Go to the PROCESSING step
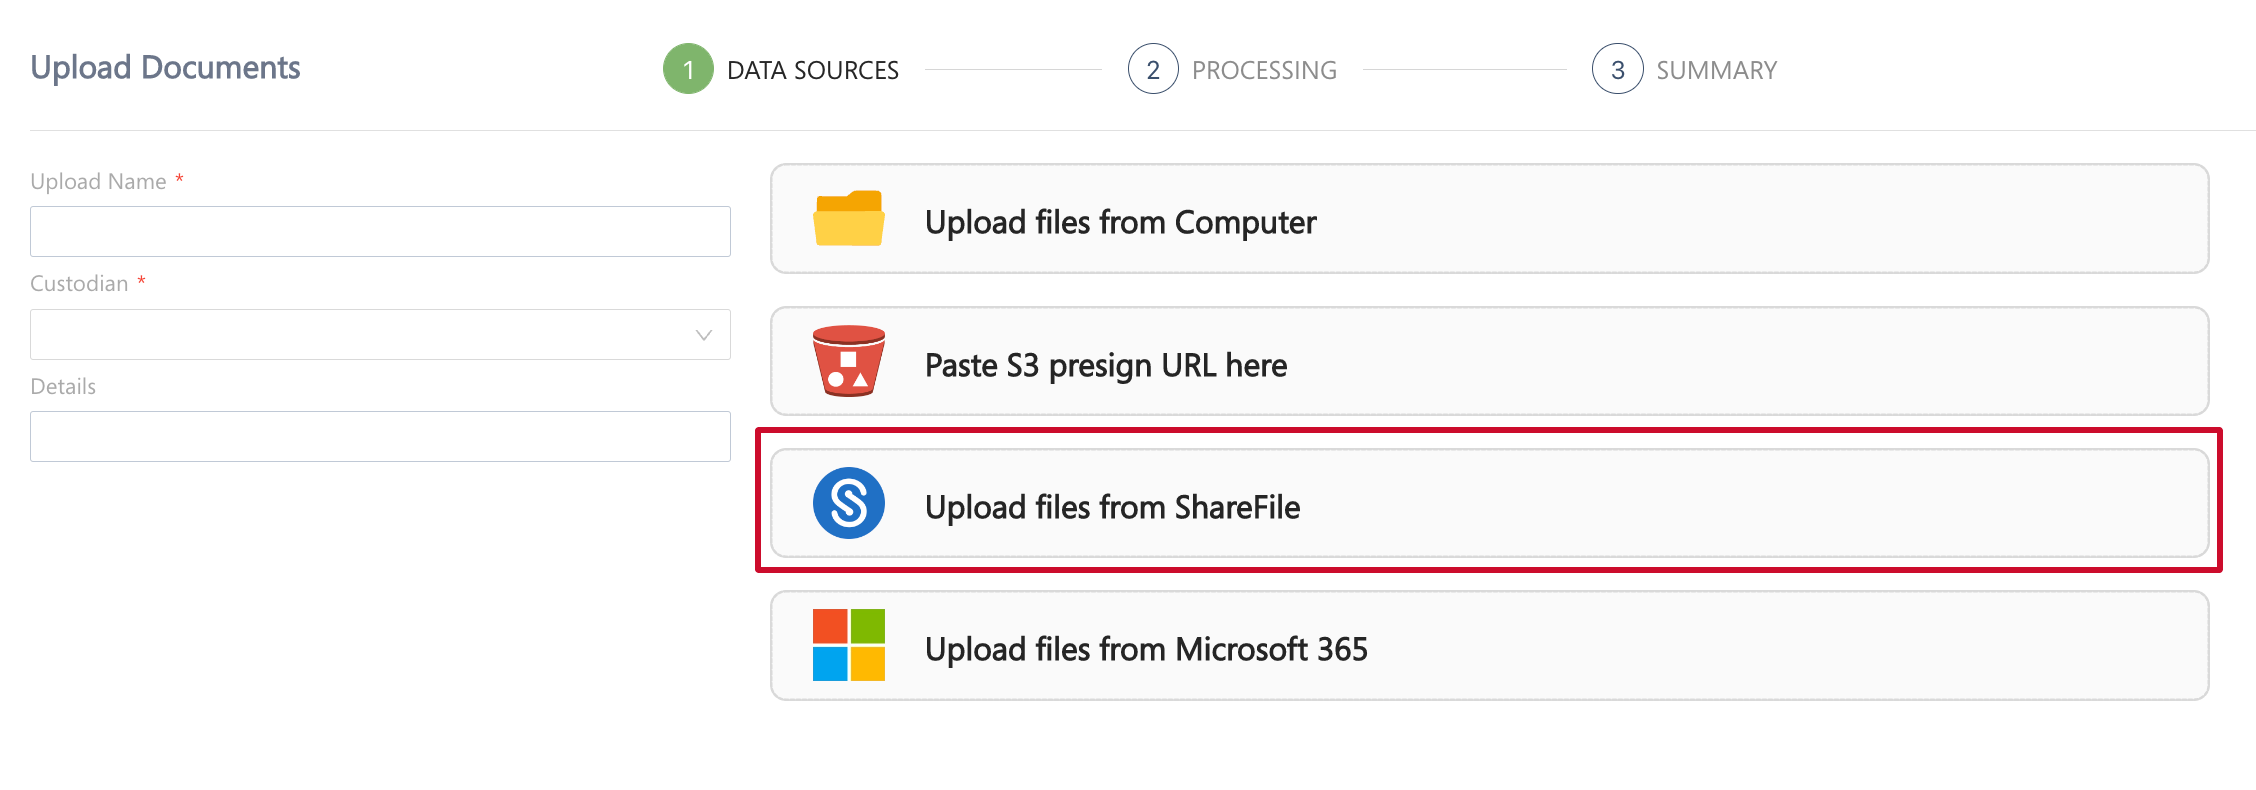Viewport: 2256px width, 790px height. click(x=1264, y=70)
